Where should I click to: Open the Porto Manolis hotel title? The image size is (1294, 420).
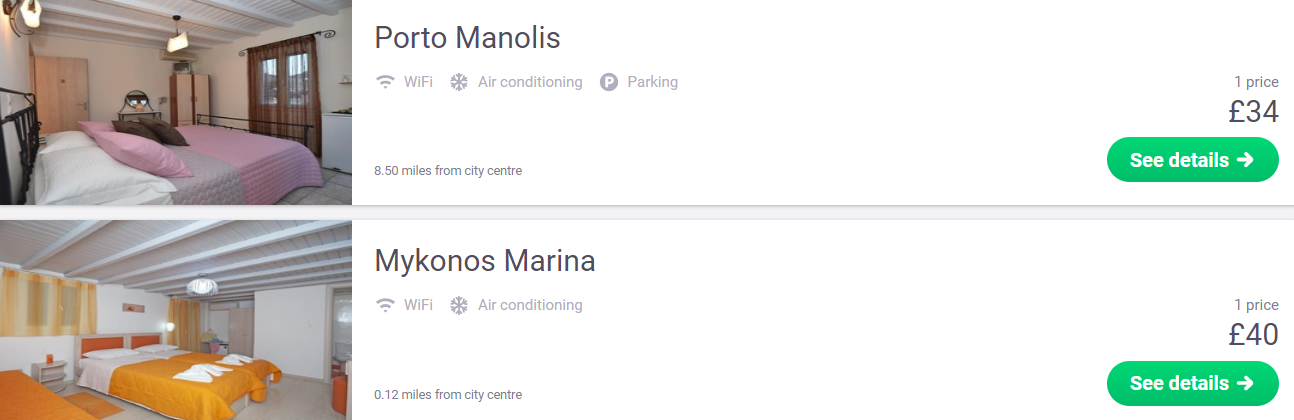tap(467, 38)
